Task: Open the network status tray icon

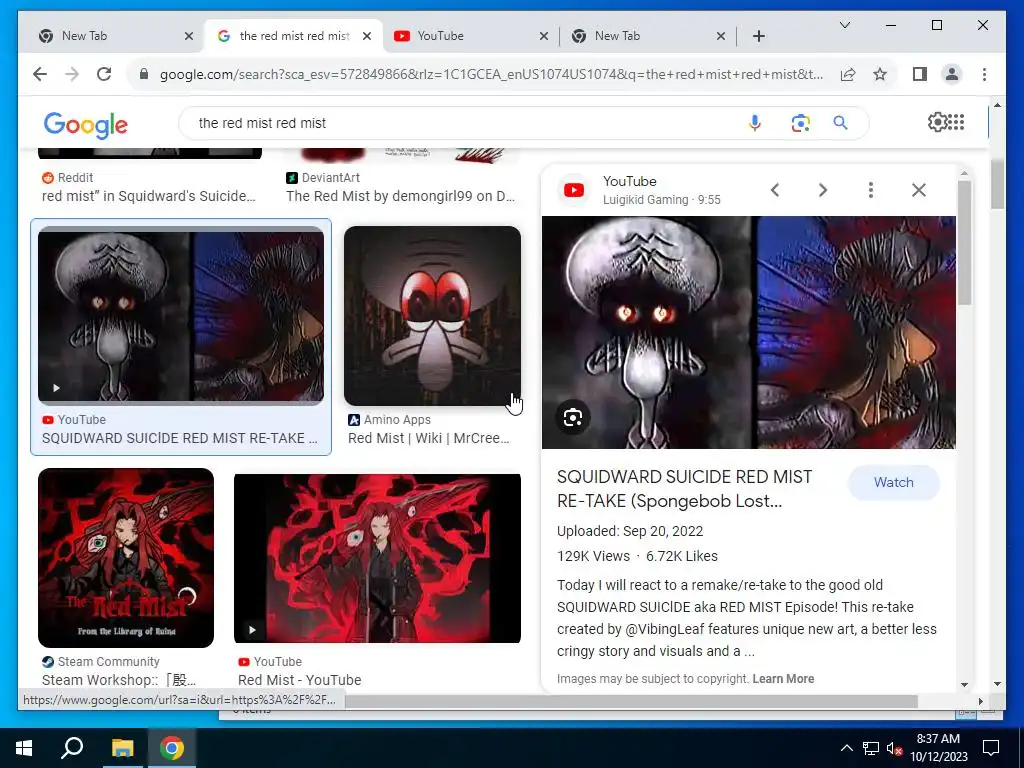Action: coord(871,748)
